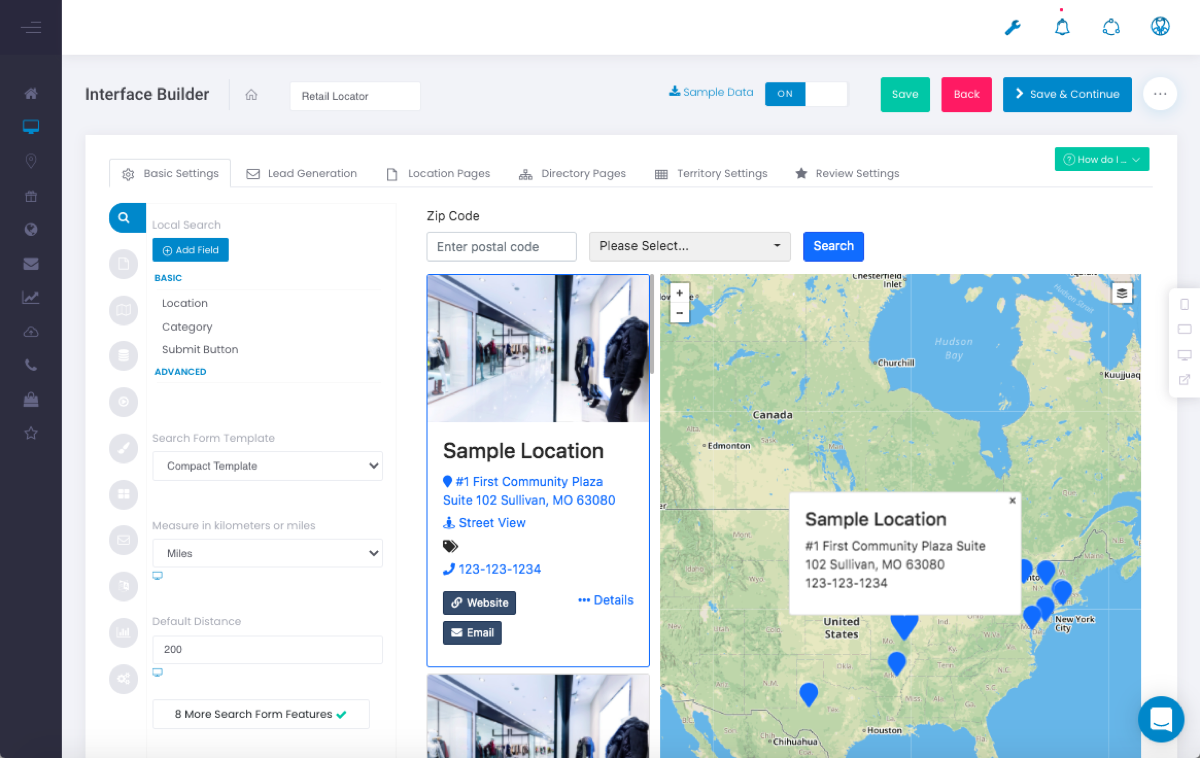1200x758 pixels.
Task: Click the phone icon in sidebar
Action: (x=30, y=364)
